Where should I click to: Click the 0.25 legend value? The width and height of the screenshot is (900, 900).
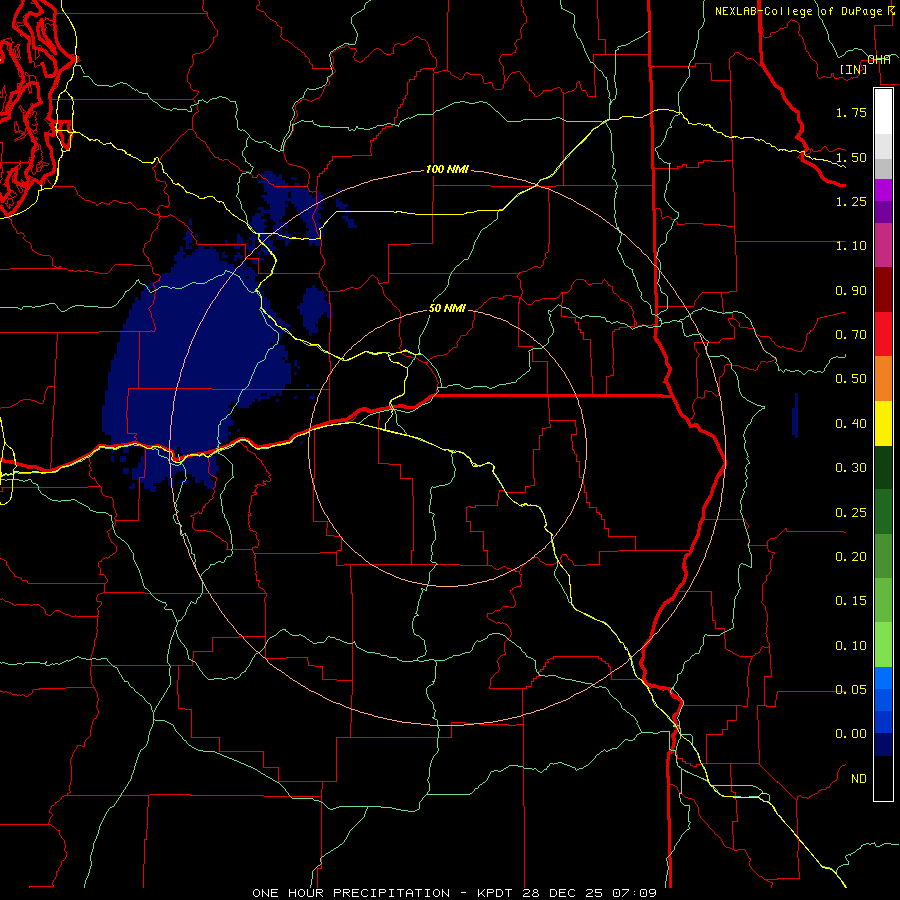tap(851, 513)
